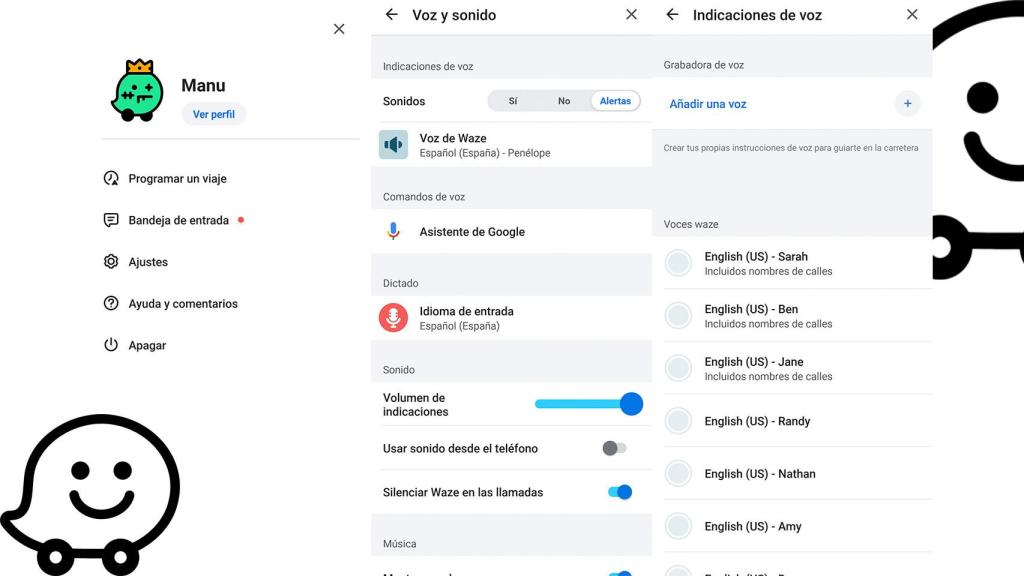Click the Ayuda y comentarios question icon
1024x576 pixels.
click(x=111, y=304)
